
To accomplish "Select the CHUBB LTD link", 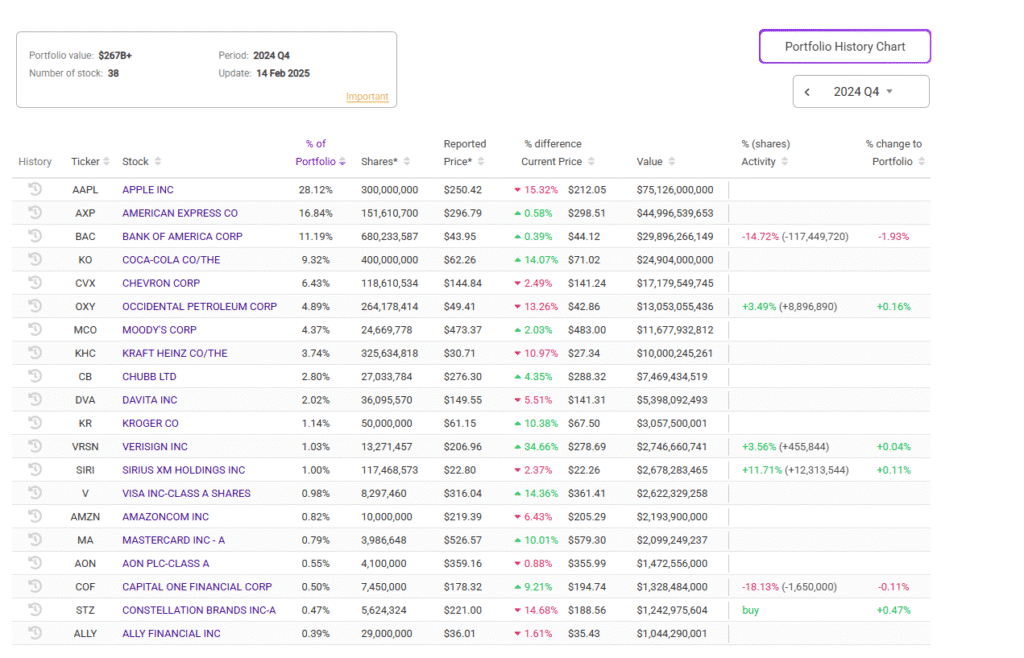I will (149, 377).
